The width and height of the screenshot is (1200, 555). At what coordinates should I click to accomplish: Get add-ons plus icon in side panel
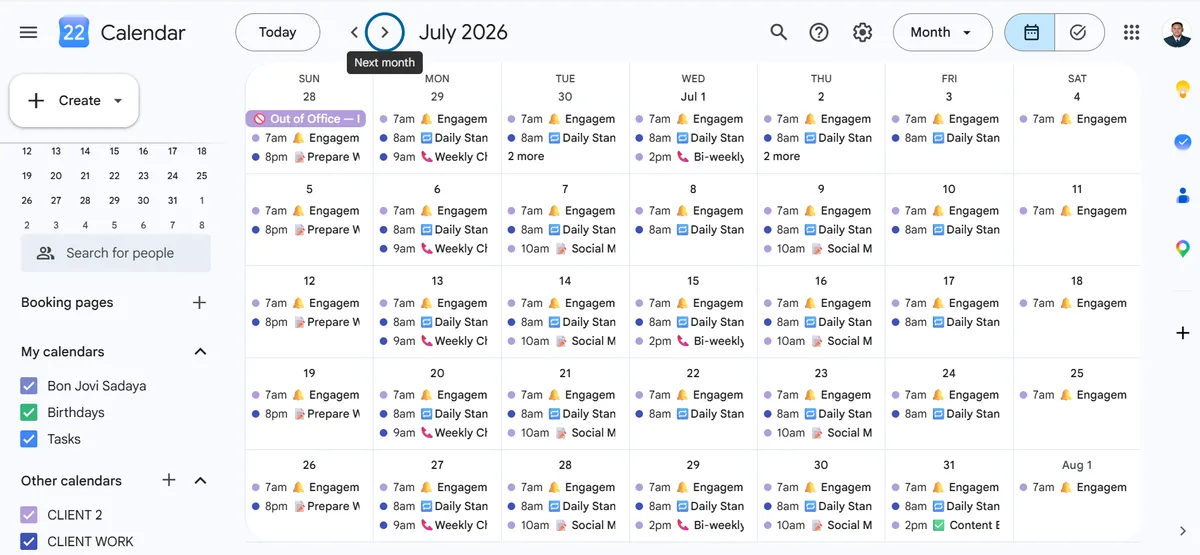tap(1182, 333)
